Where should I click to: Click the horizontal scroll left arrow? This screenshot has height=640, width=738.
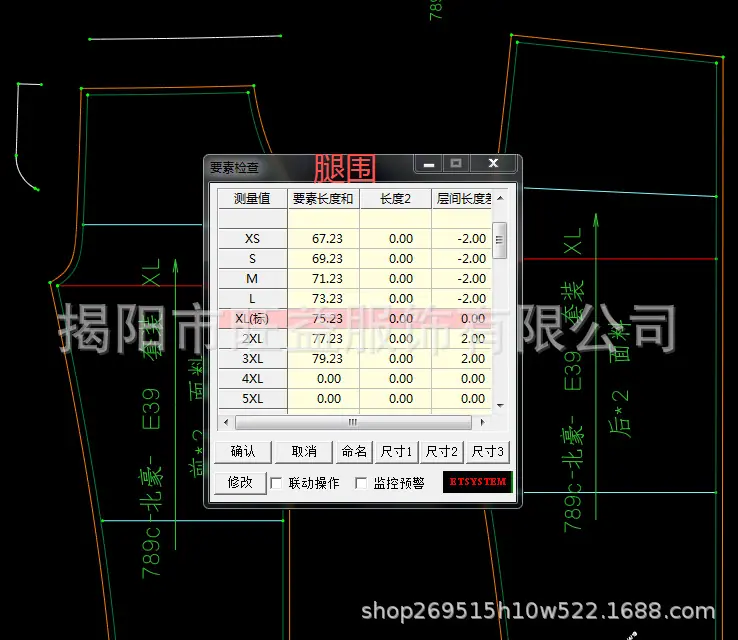[x=226, y=422]
